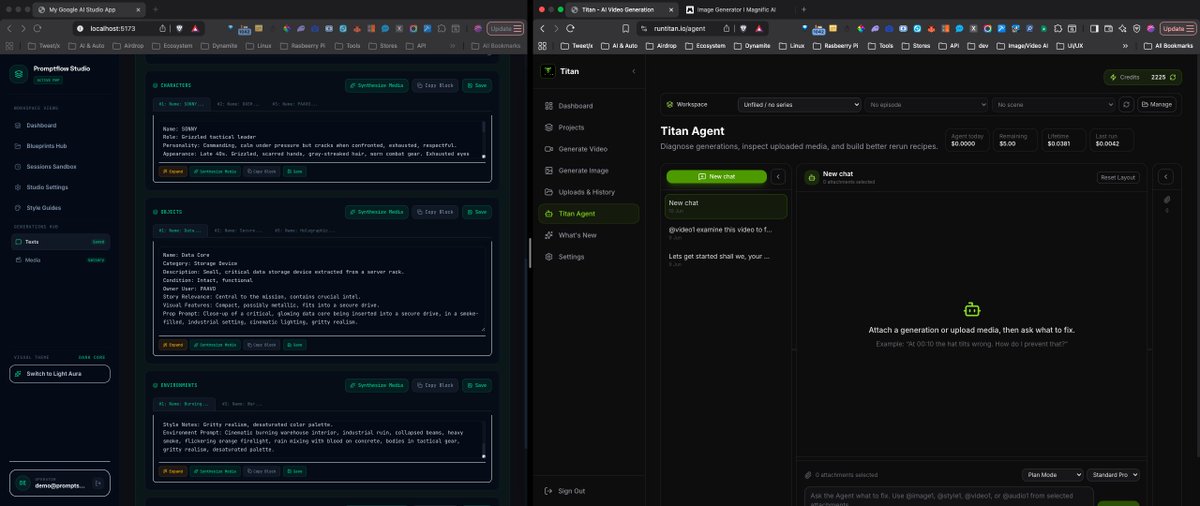Open the No scene dropdown
1200x506 pixels.
click(1054, 104)
